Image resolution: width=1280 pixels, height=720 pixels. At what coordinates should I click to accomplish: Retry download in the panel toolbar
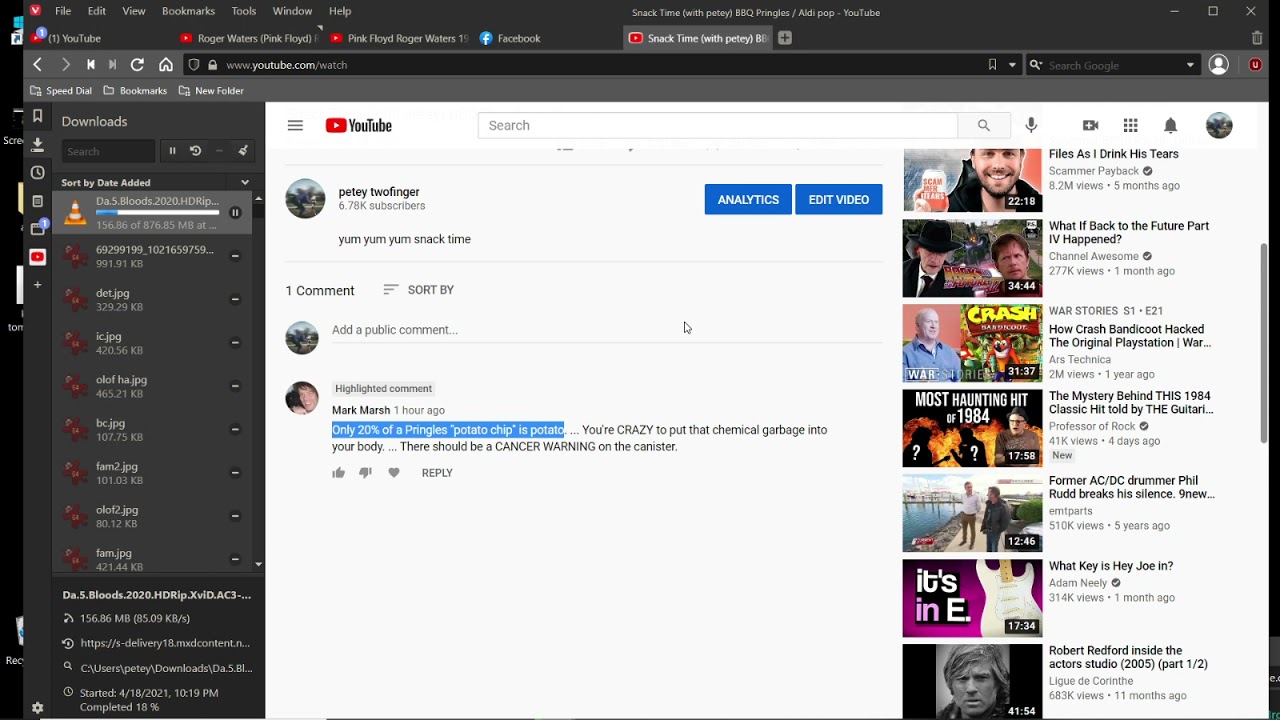click(x=196, y=151)
